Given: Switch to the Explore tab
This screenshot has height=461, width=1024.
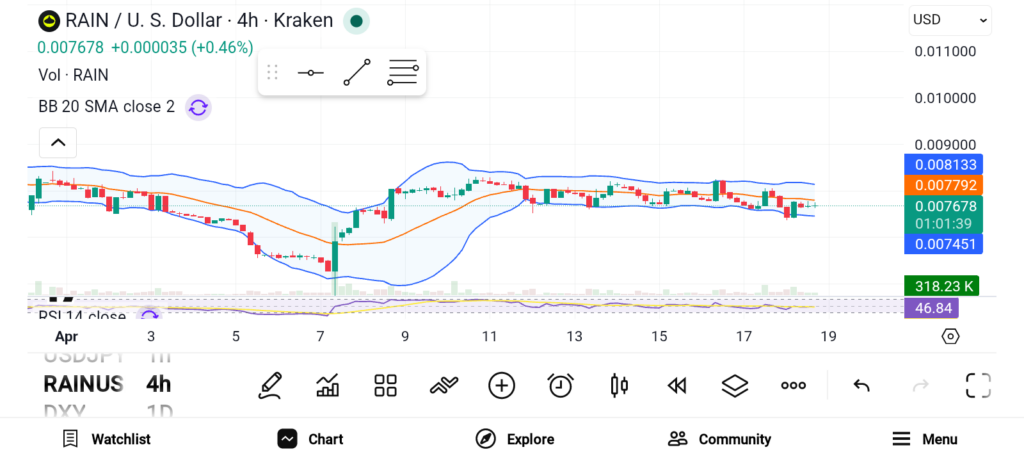Looking at the screenshot, I should point(514,439).
